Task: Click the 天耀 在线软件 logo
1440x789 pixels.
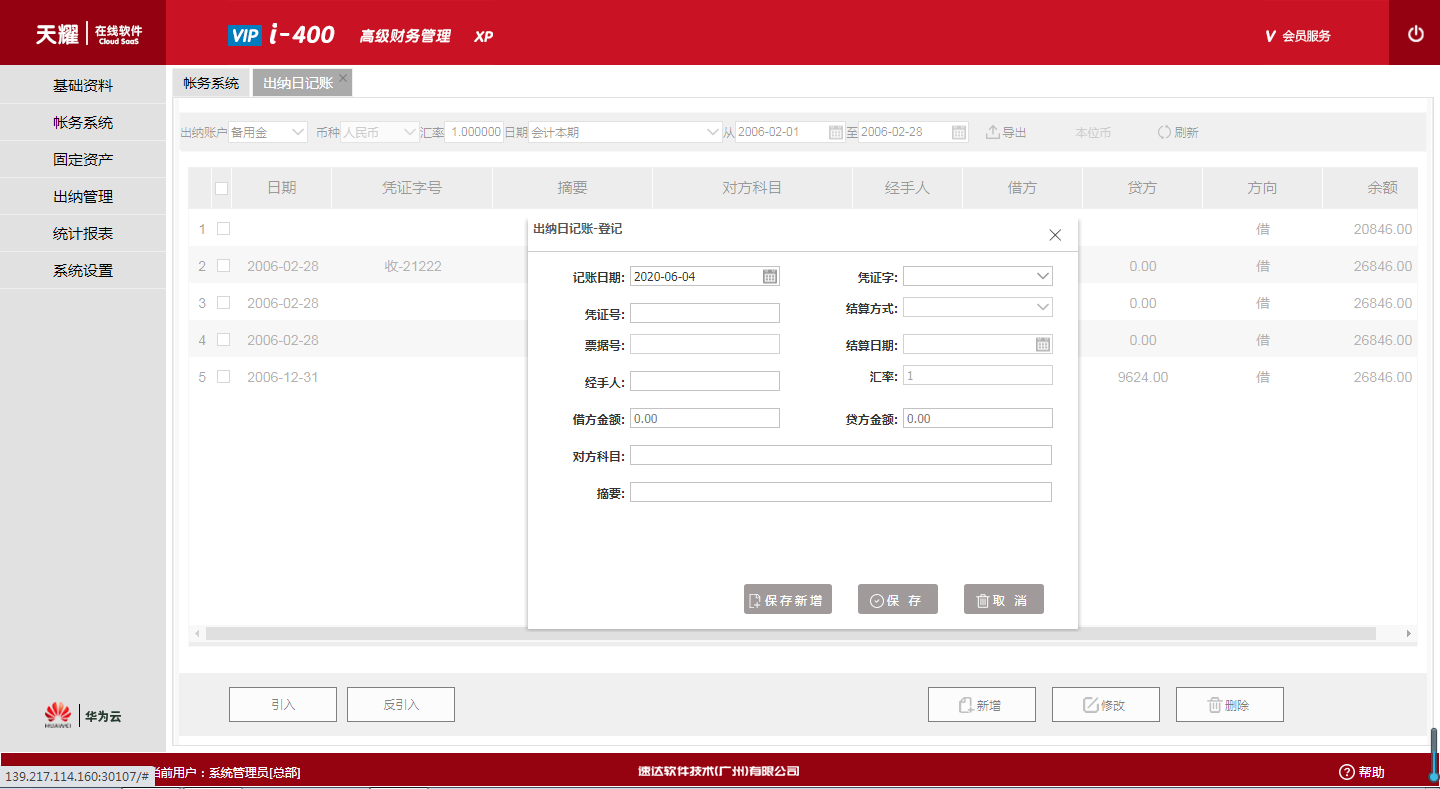Action: click(x=89, y=34)
